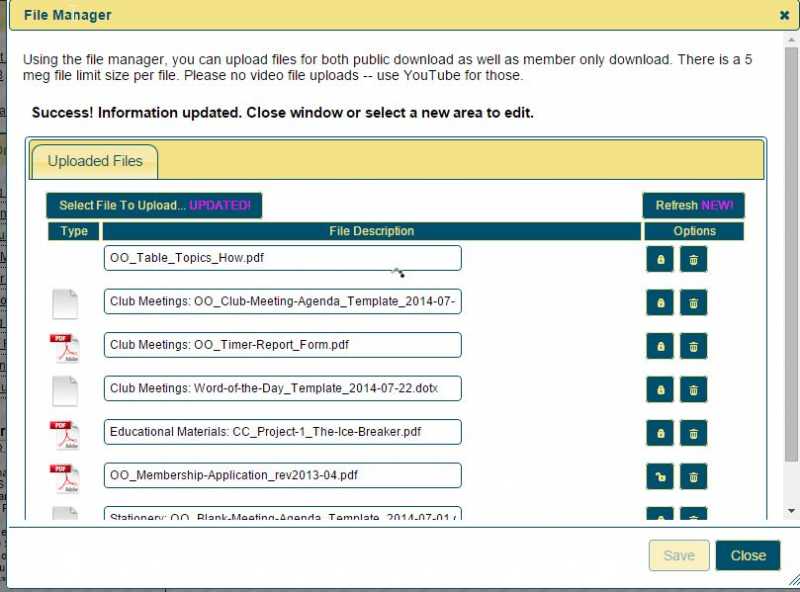Toggle lock for Club-Meeting-Agenda Template file
The image size is (800, 592).
pos(660,303)
